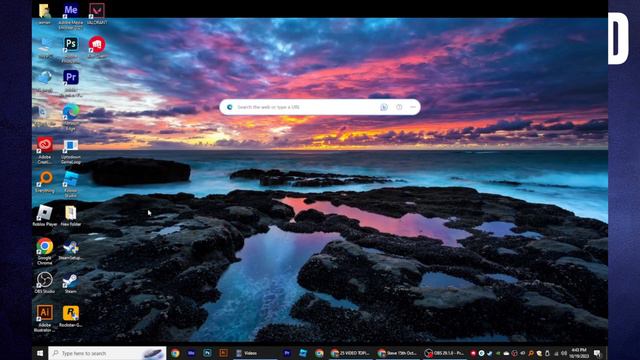Select the SteamSetup installer on the desktop

pos(71,249)
